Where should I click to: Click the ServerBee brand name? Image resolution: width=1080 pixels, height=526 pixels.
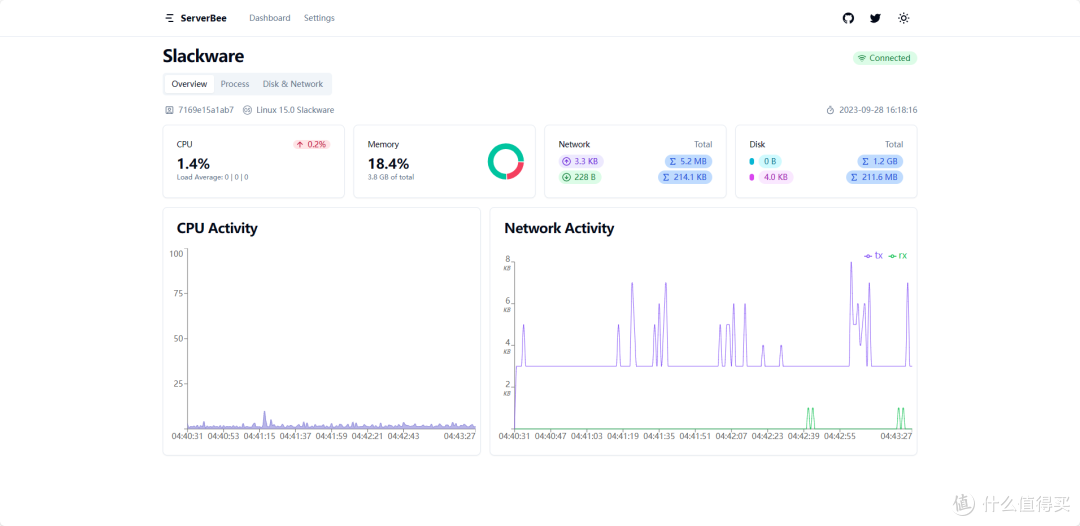coord(203,19)
